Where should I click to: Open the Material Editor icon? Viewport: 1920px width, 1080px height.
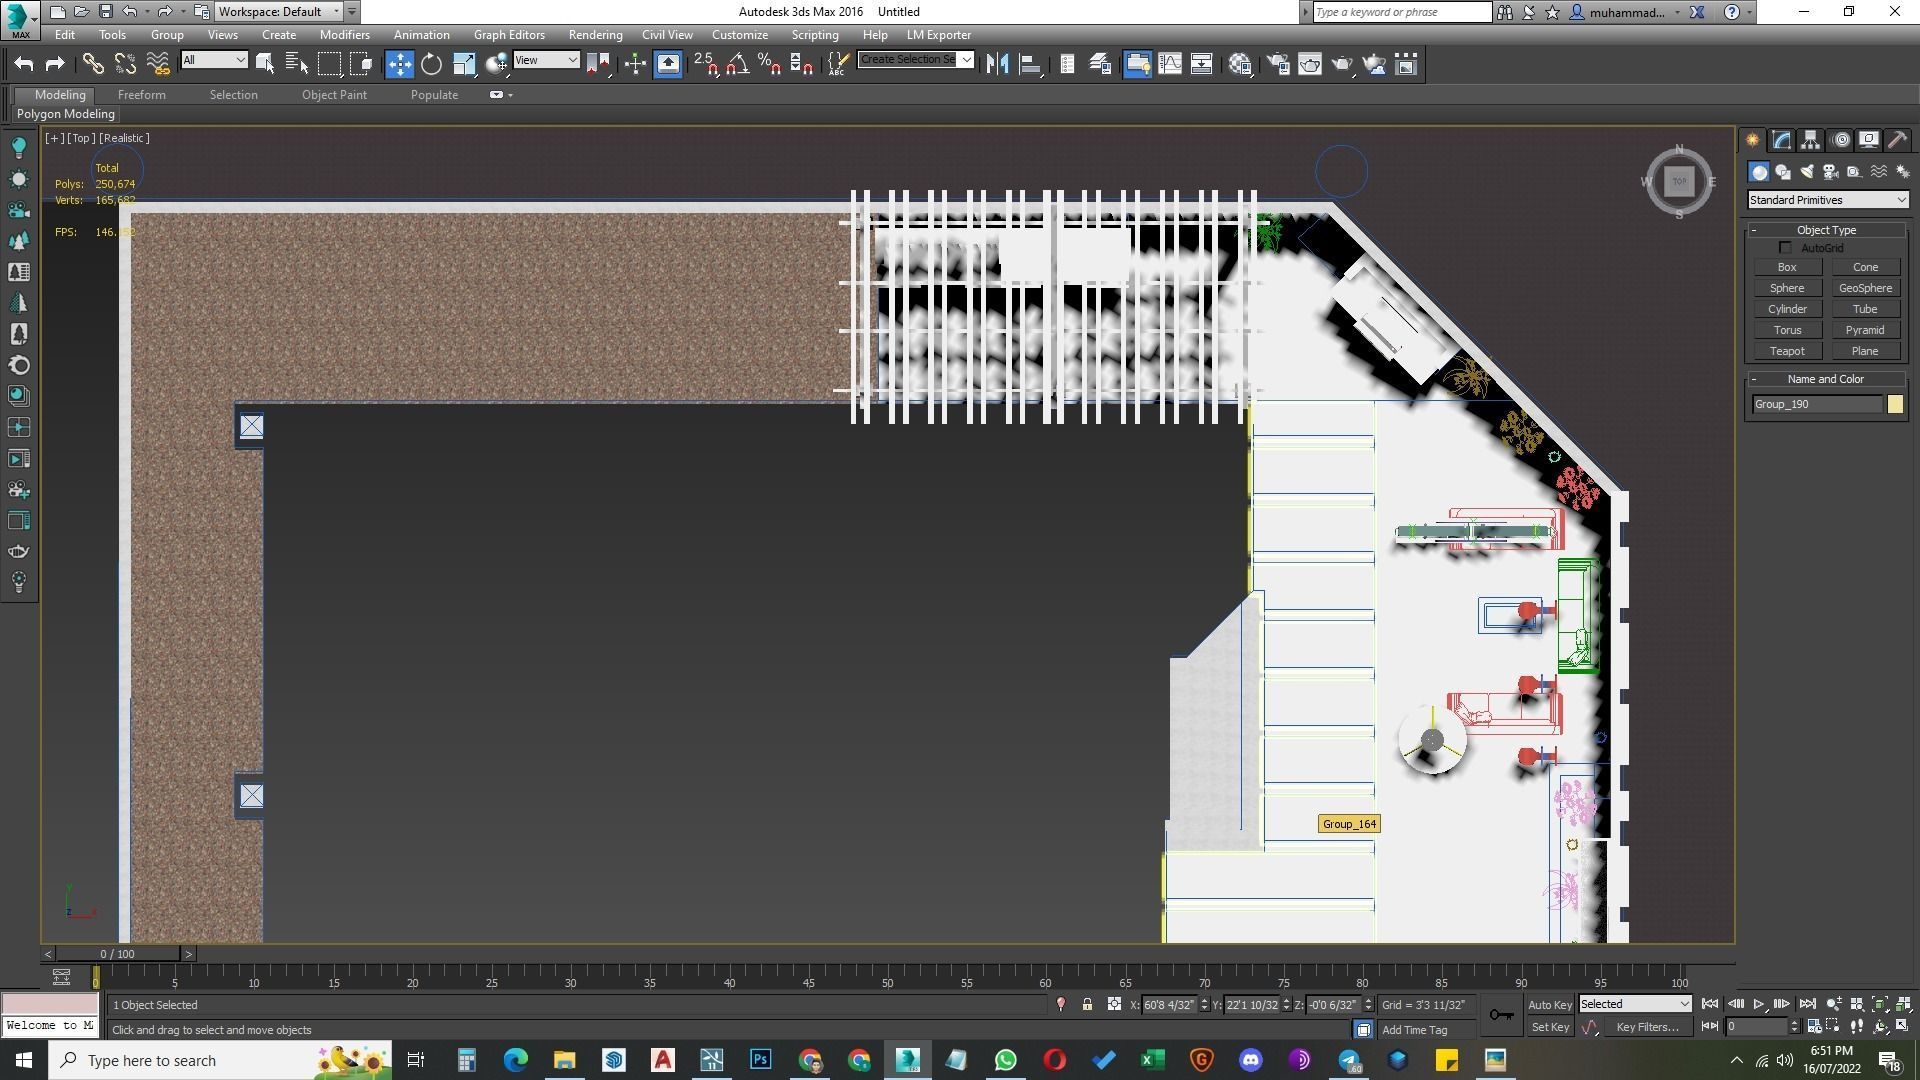point(1240,65)
